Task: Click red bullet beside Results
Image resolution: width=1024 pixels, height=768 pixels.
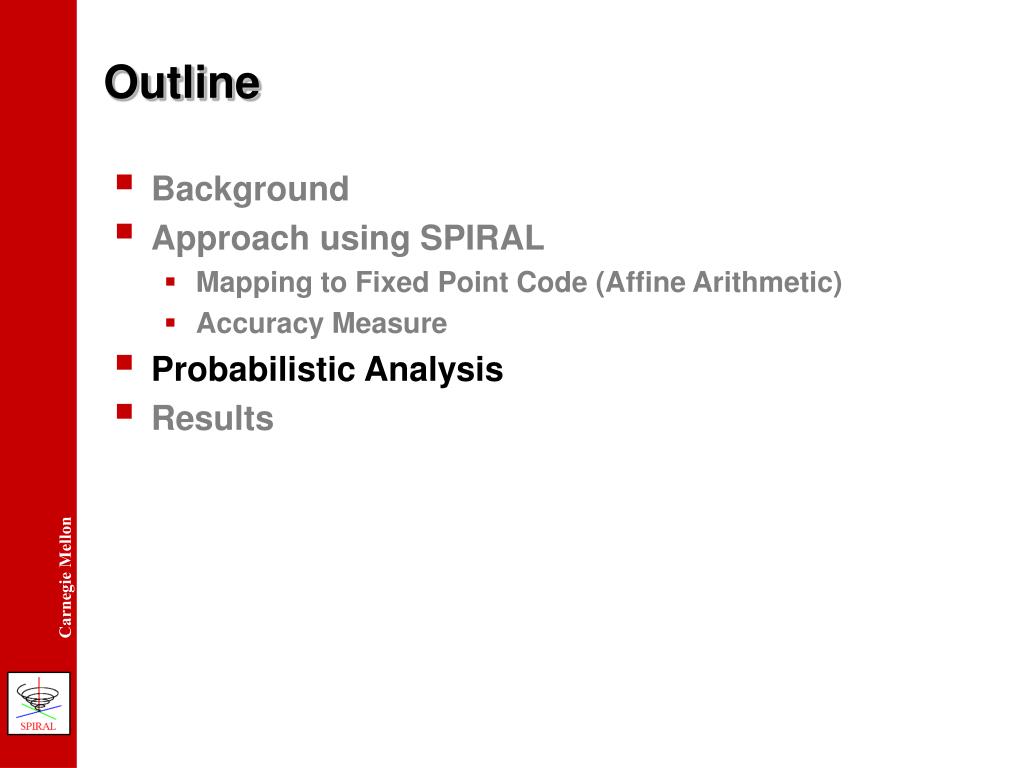Action: (124, 411)
